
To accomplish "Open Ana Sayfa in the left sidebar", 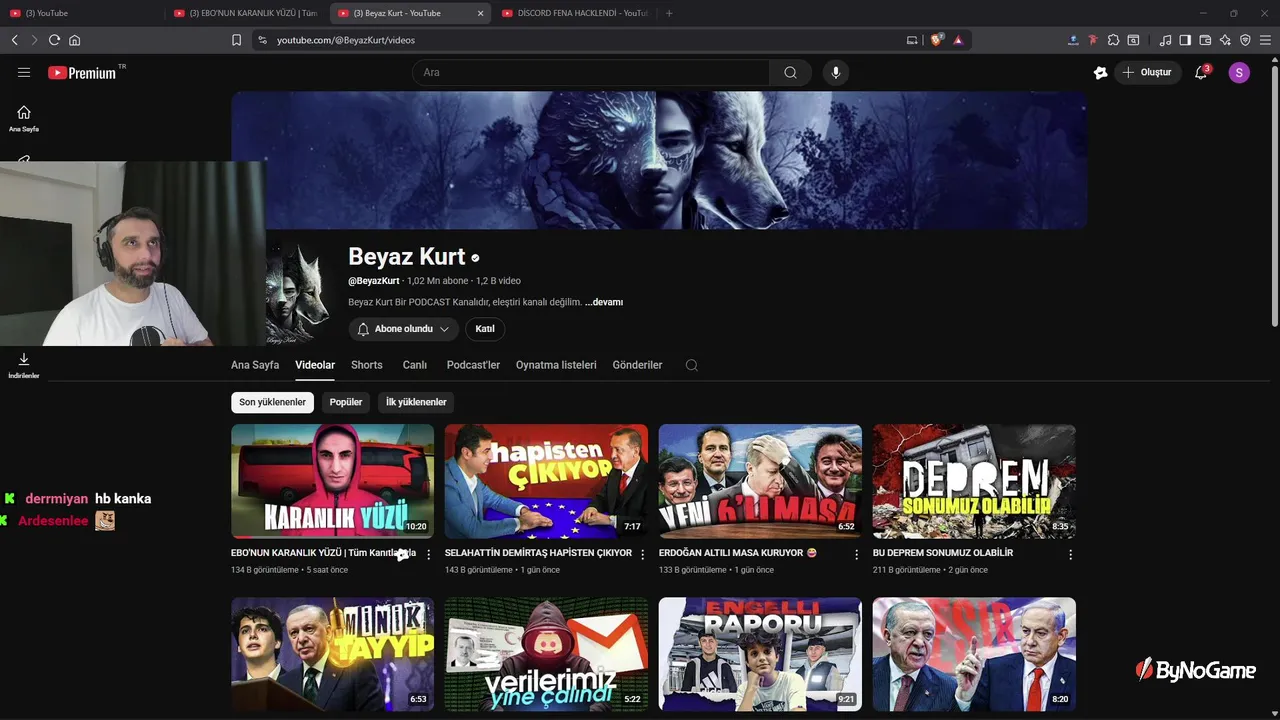I will point(24,118).
